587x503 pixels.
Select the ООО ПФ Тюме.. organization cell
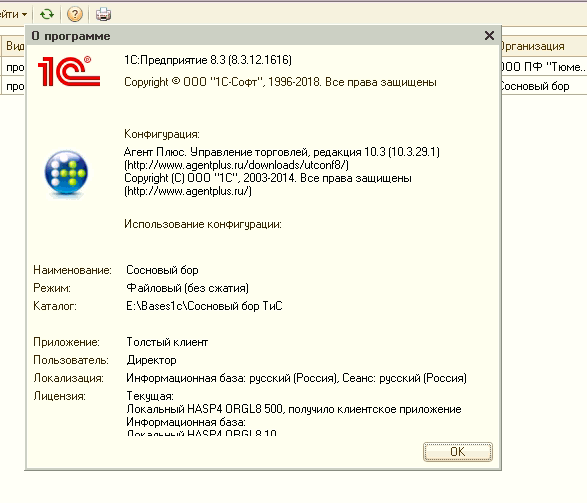point(544,67)
